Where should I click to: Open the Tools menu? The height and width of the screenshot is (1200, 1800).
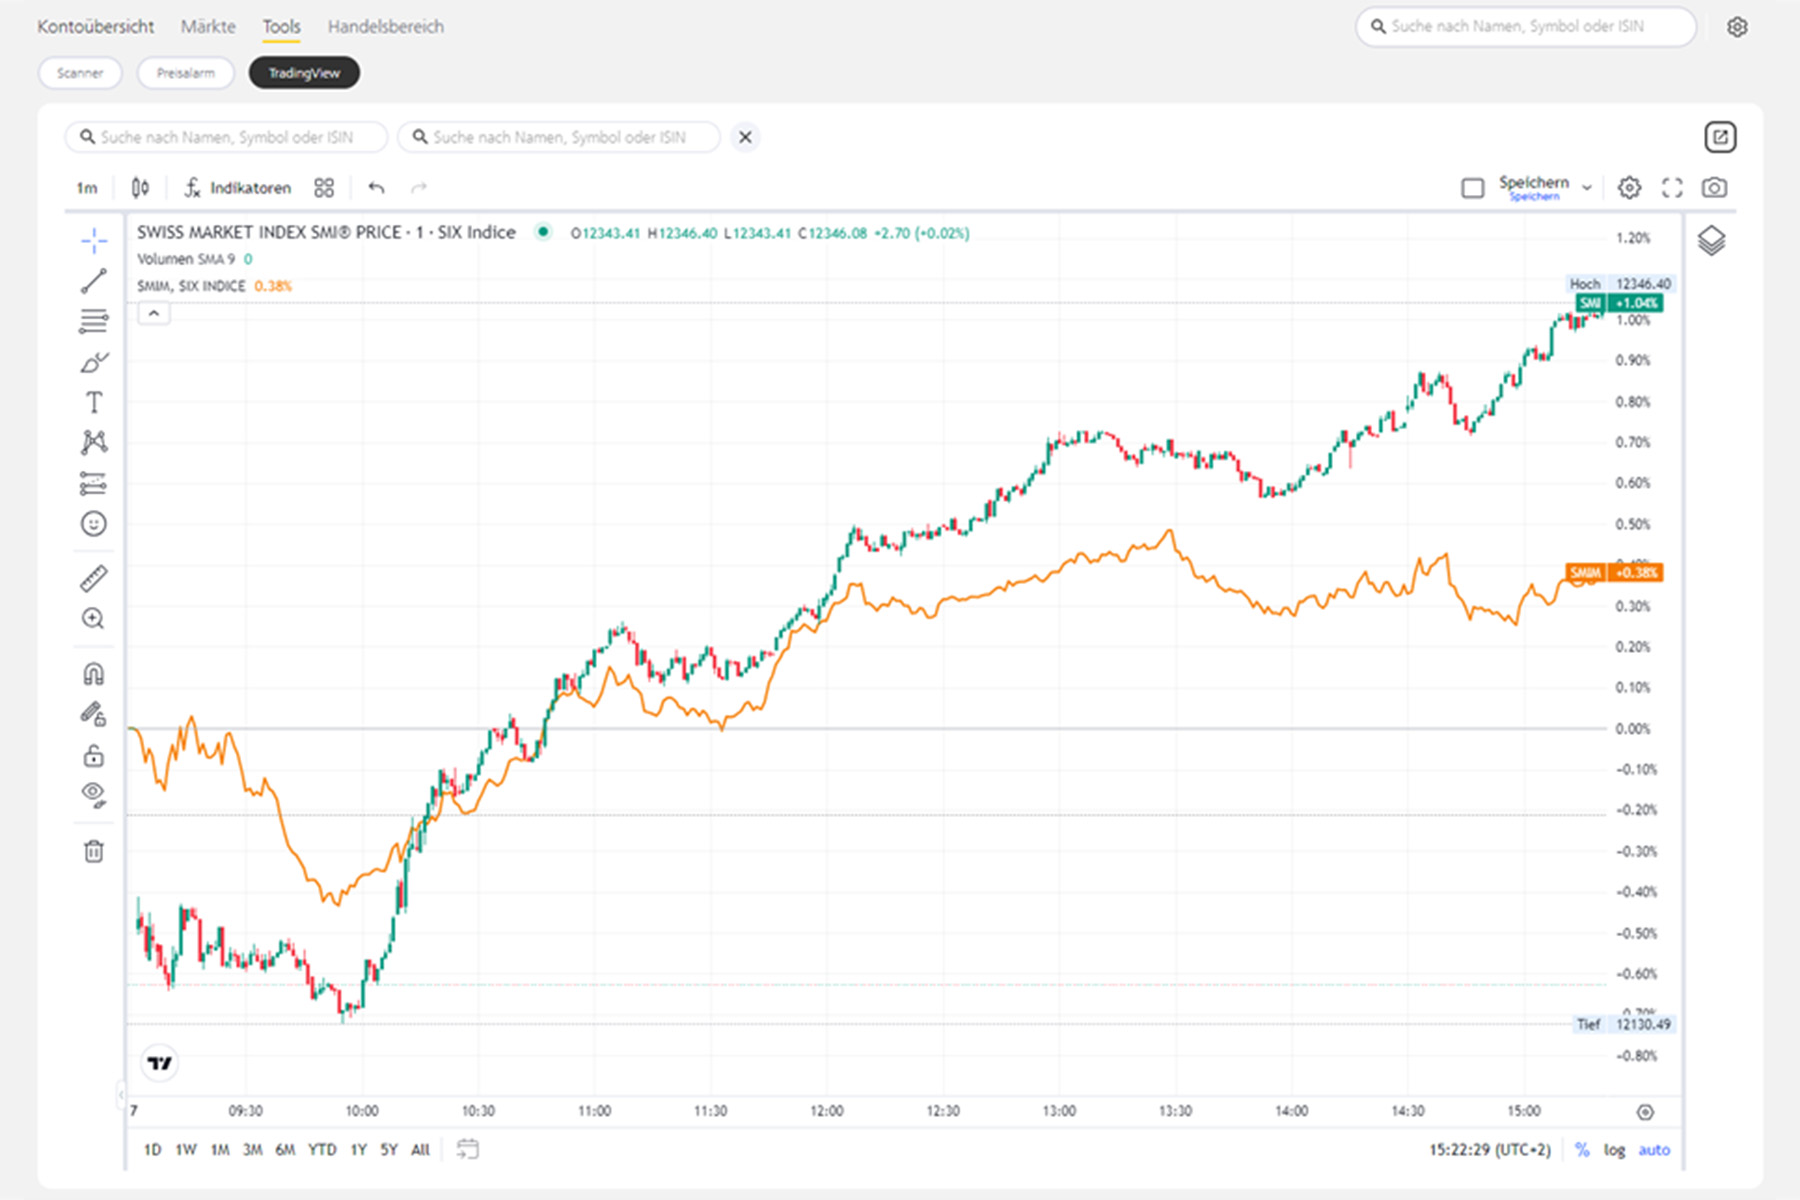pos(281,27)
